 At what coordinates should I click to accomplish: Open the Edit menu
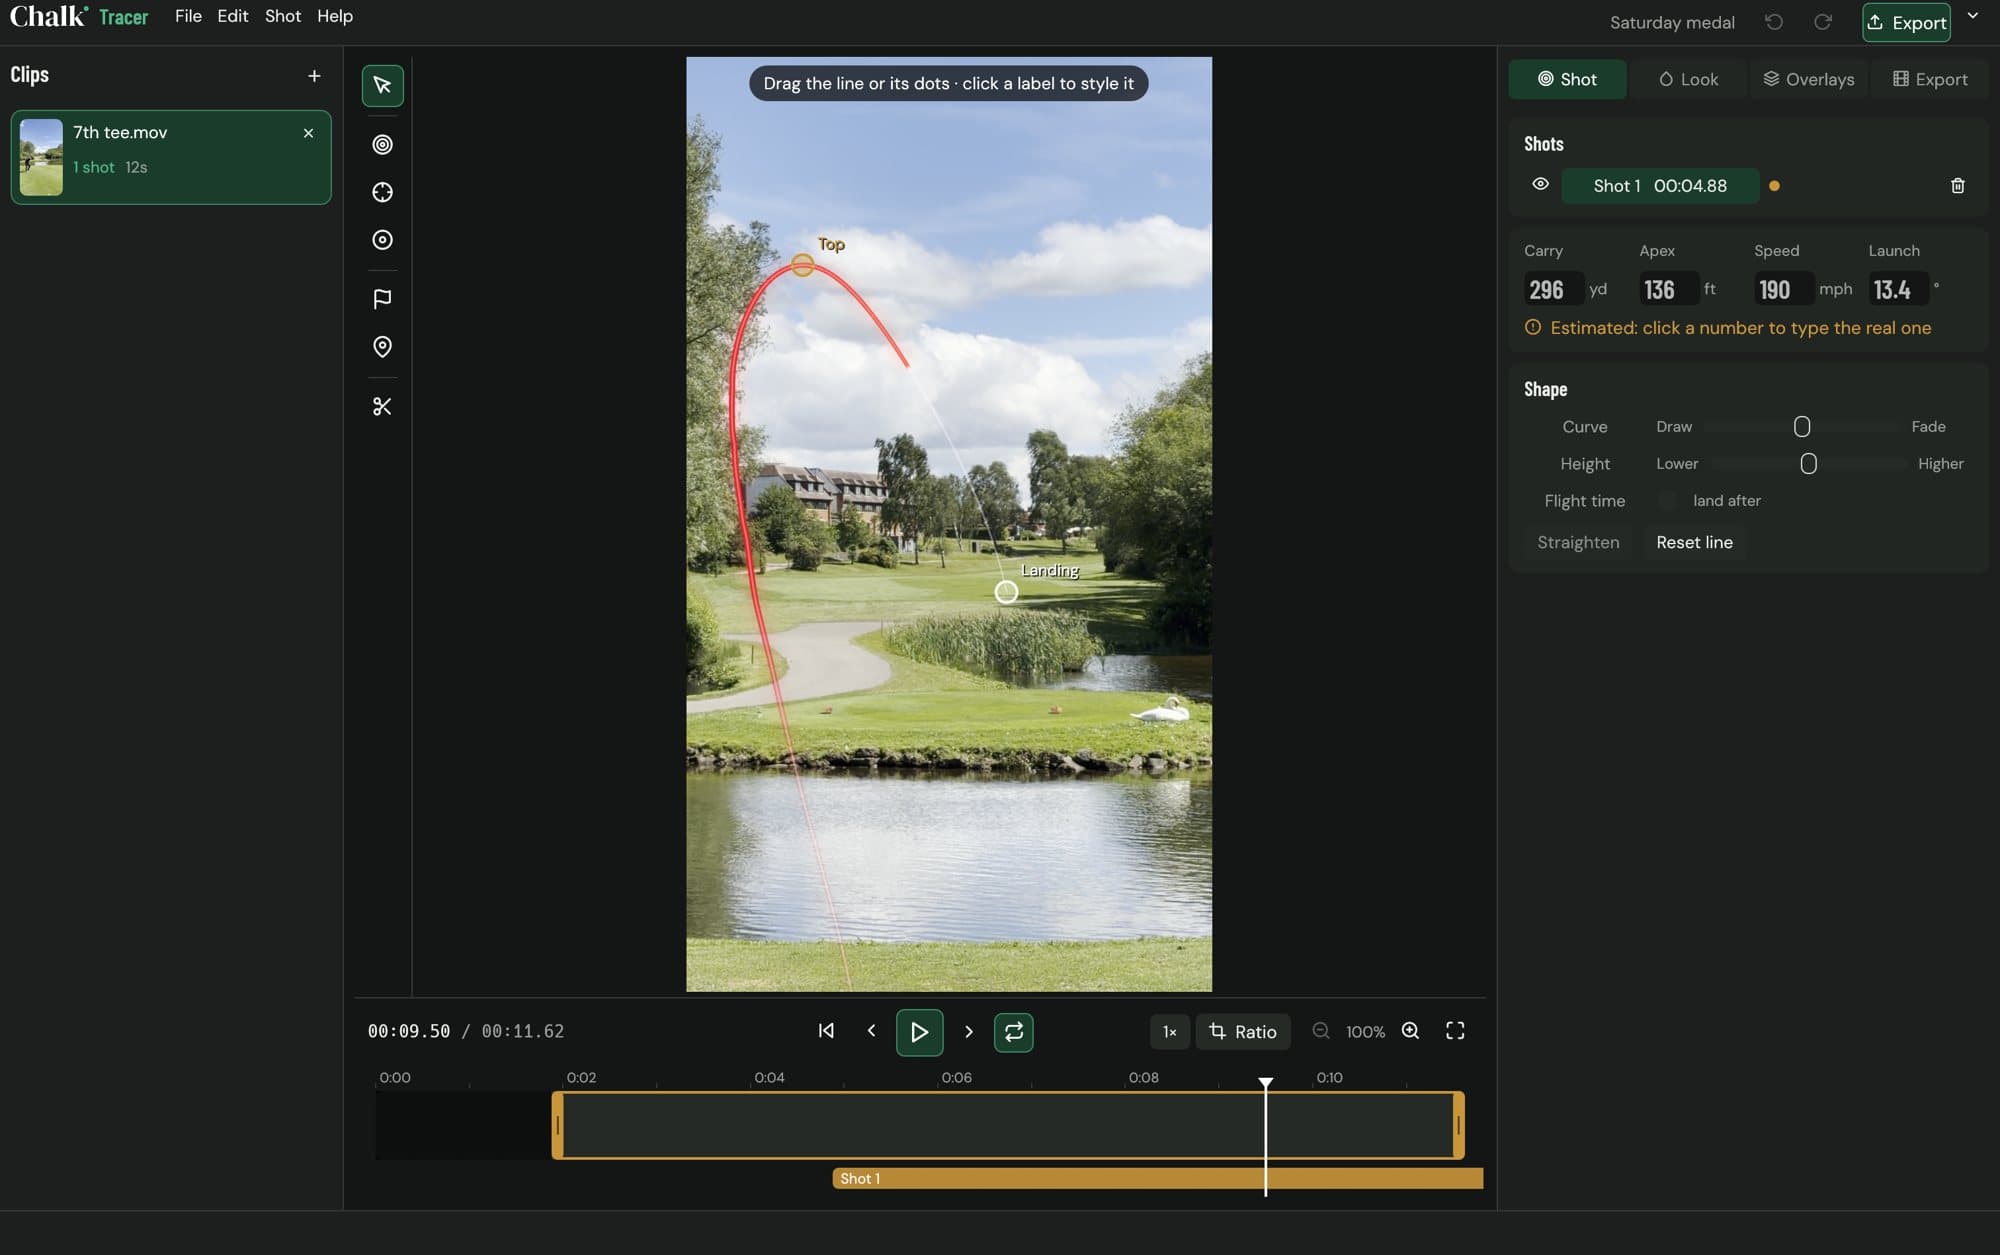click(x=232, y=16)
